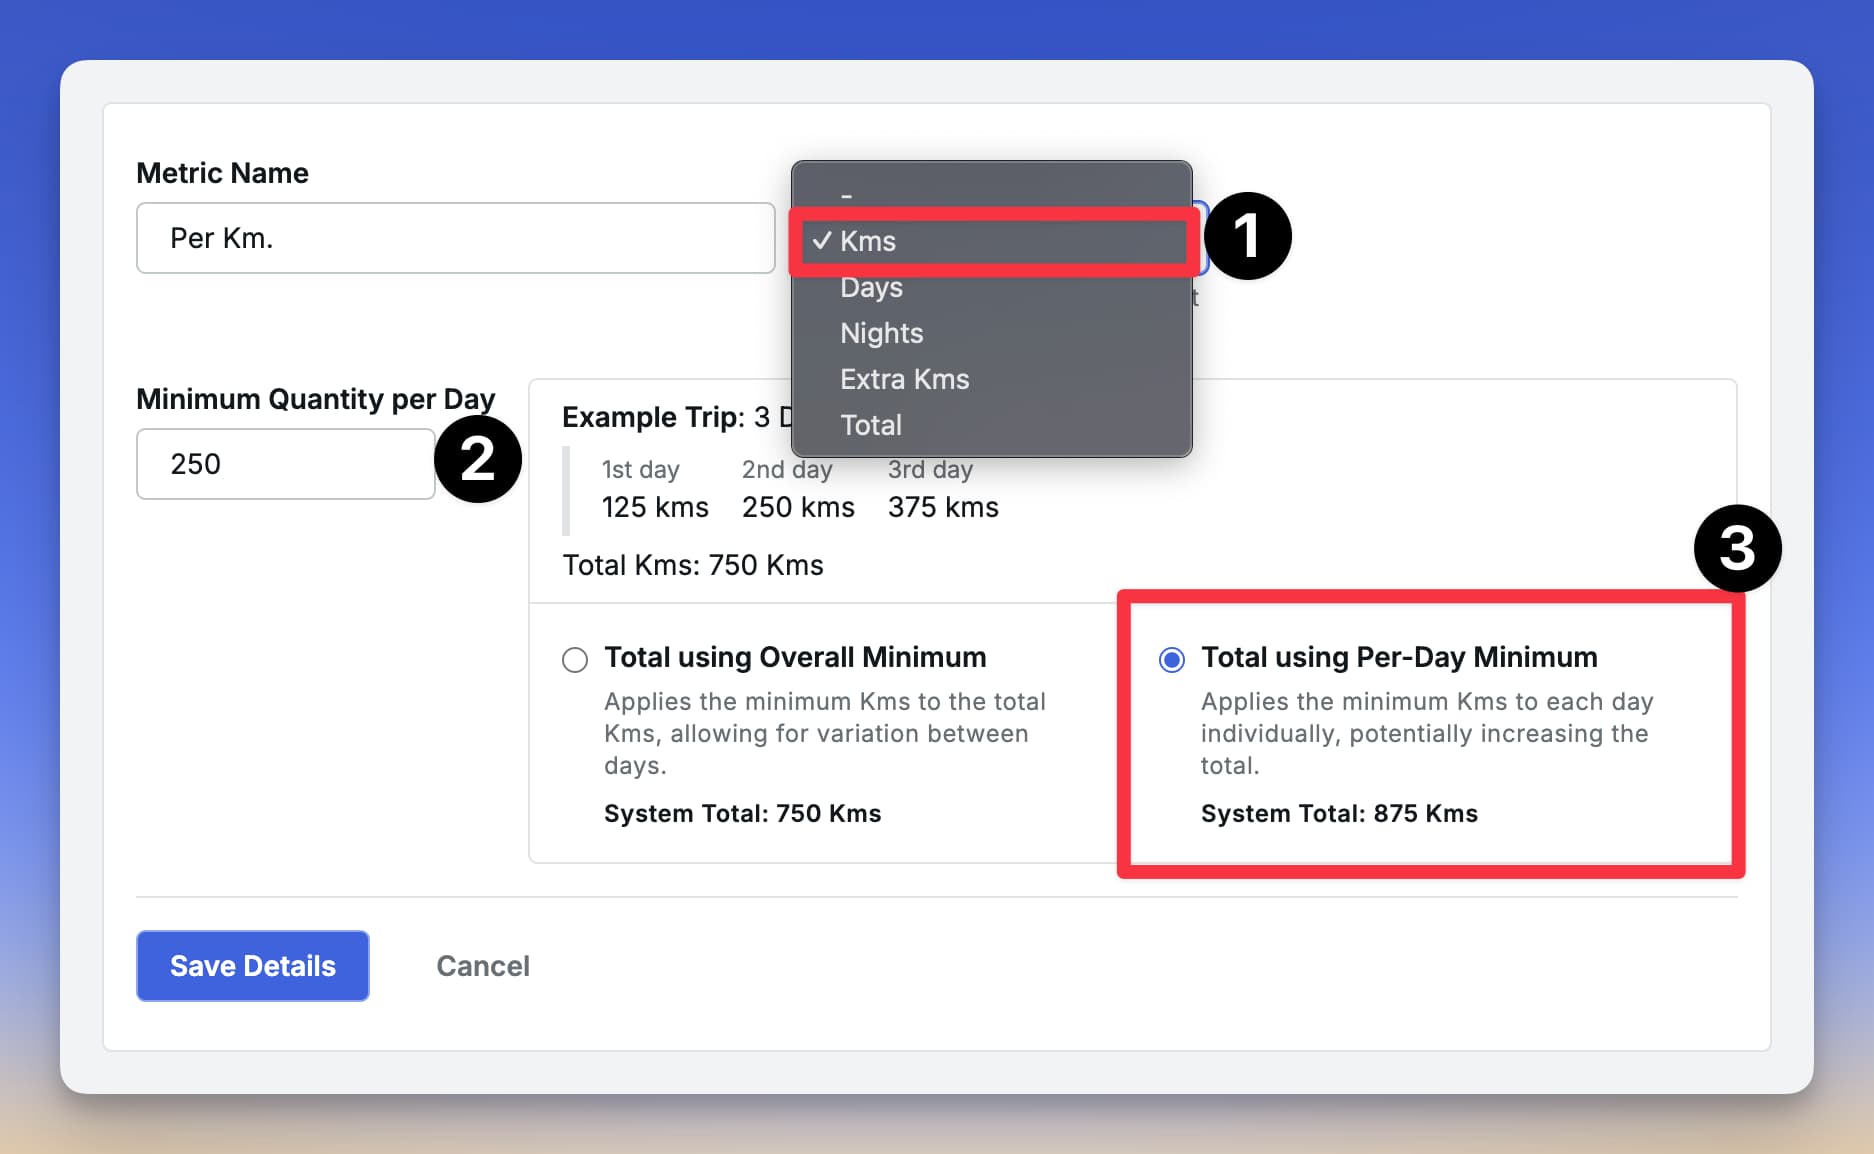
Task: Click the numbered badge 3 annotation
Action: [x=1737, y=549]
